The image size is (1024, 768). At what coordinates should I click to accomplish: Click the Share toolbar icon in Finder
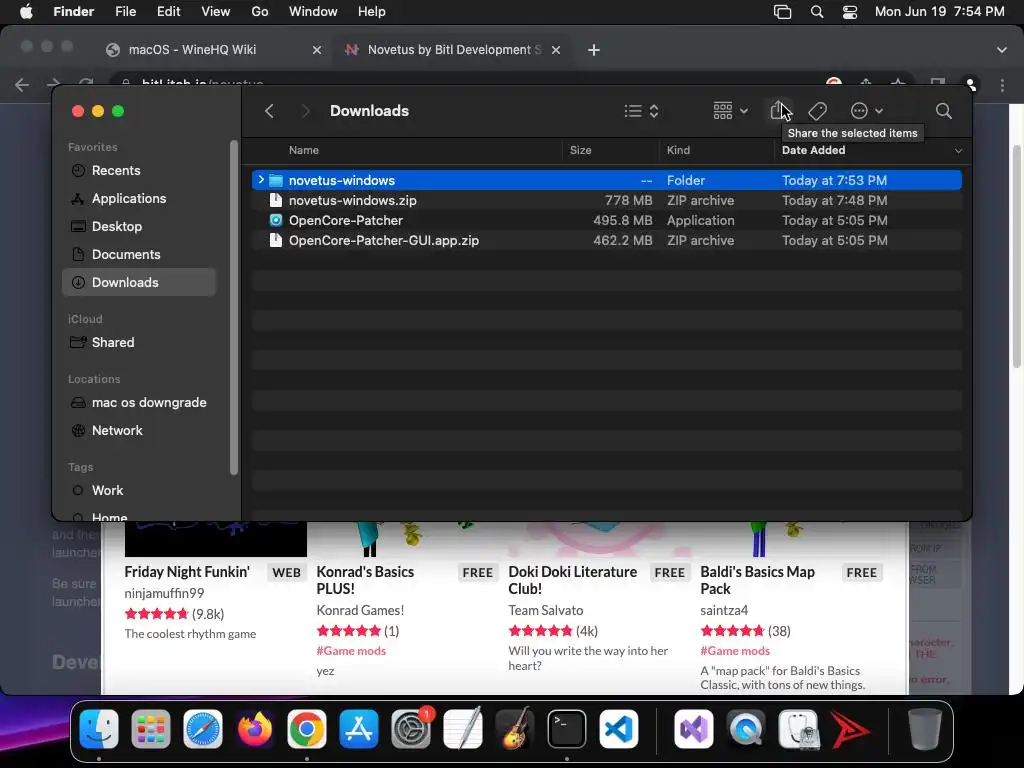pos(777,110)
